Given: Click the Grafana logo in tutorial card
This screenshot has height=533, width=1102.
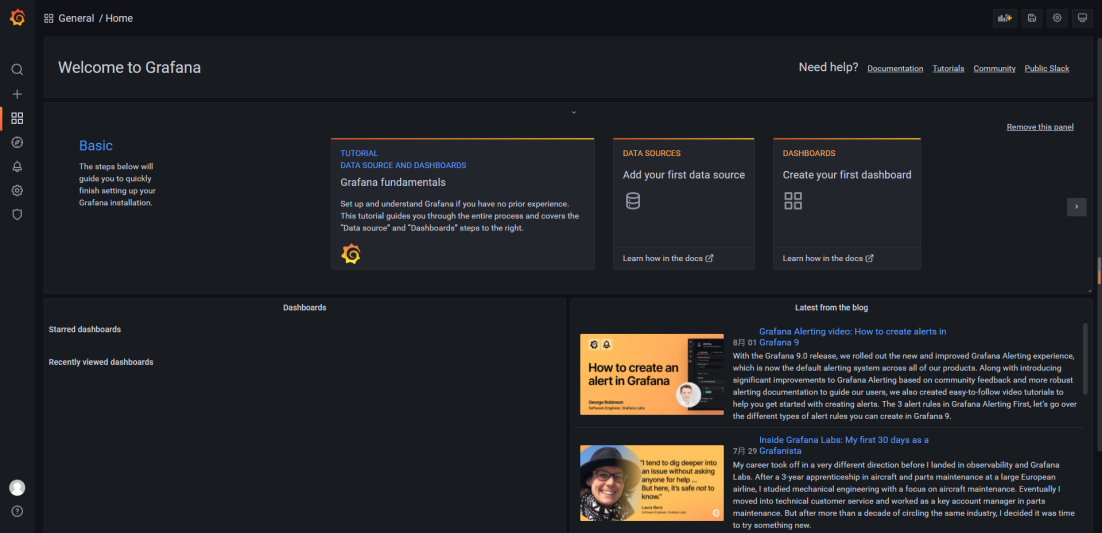Looking at the screenshot, I should (351, 254).
